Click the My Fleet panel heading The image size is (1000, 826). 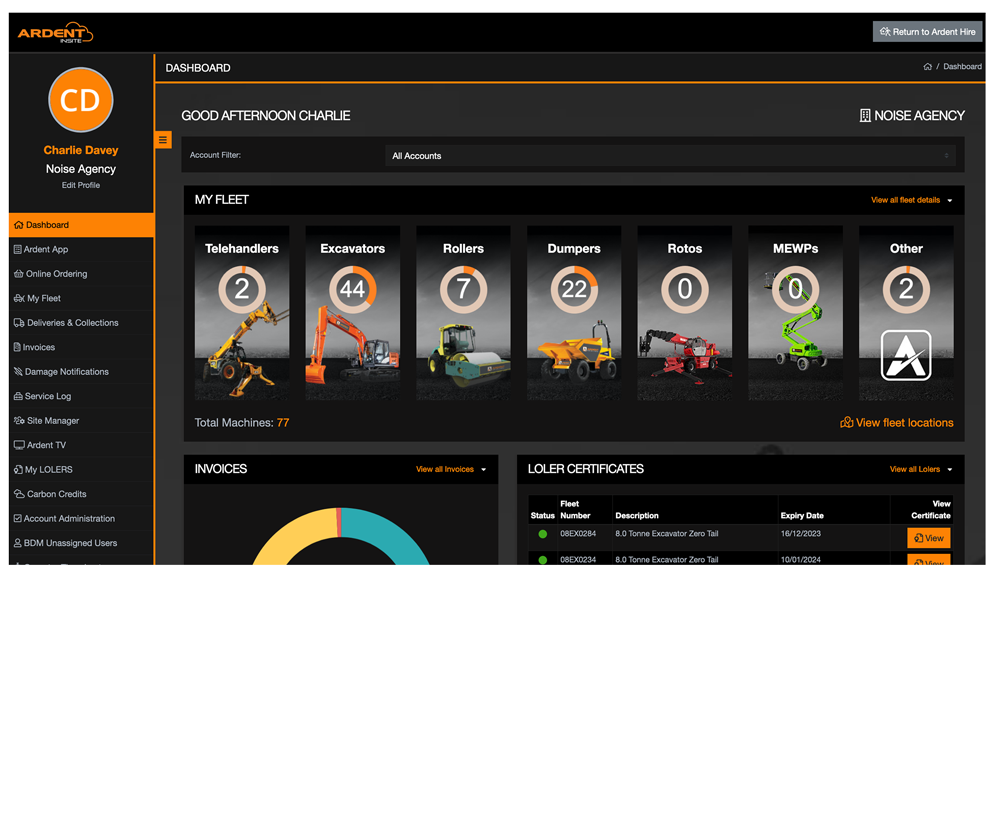point(222,200)
